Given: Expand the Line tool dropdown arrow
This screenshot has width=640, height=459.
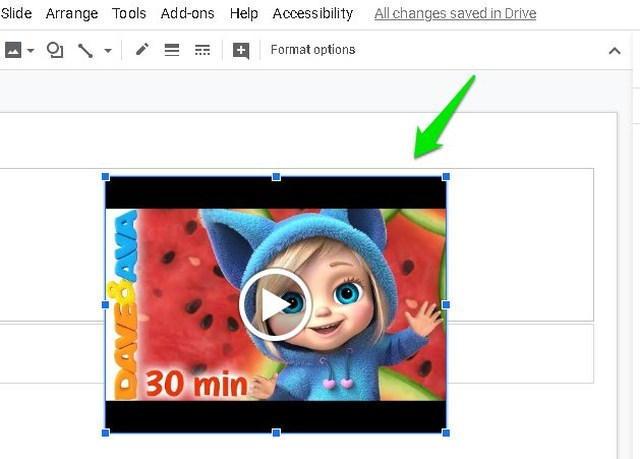Looking at the screenshot, I should point(108,51).
